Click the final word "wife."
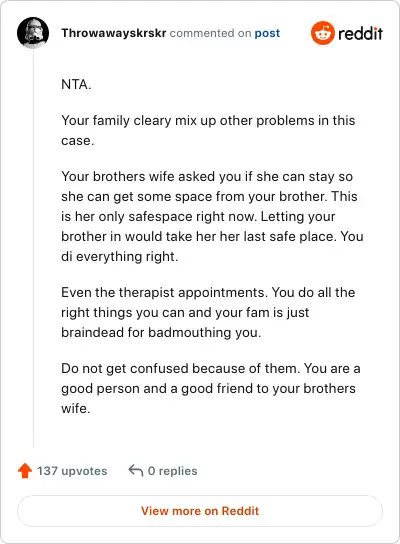 pos(76,408)
